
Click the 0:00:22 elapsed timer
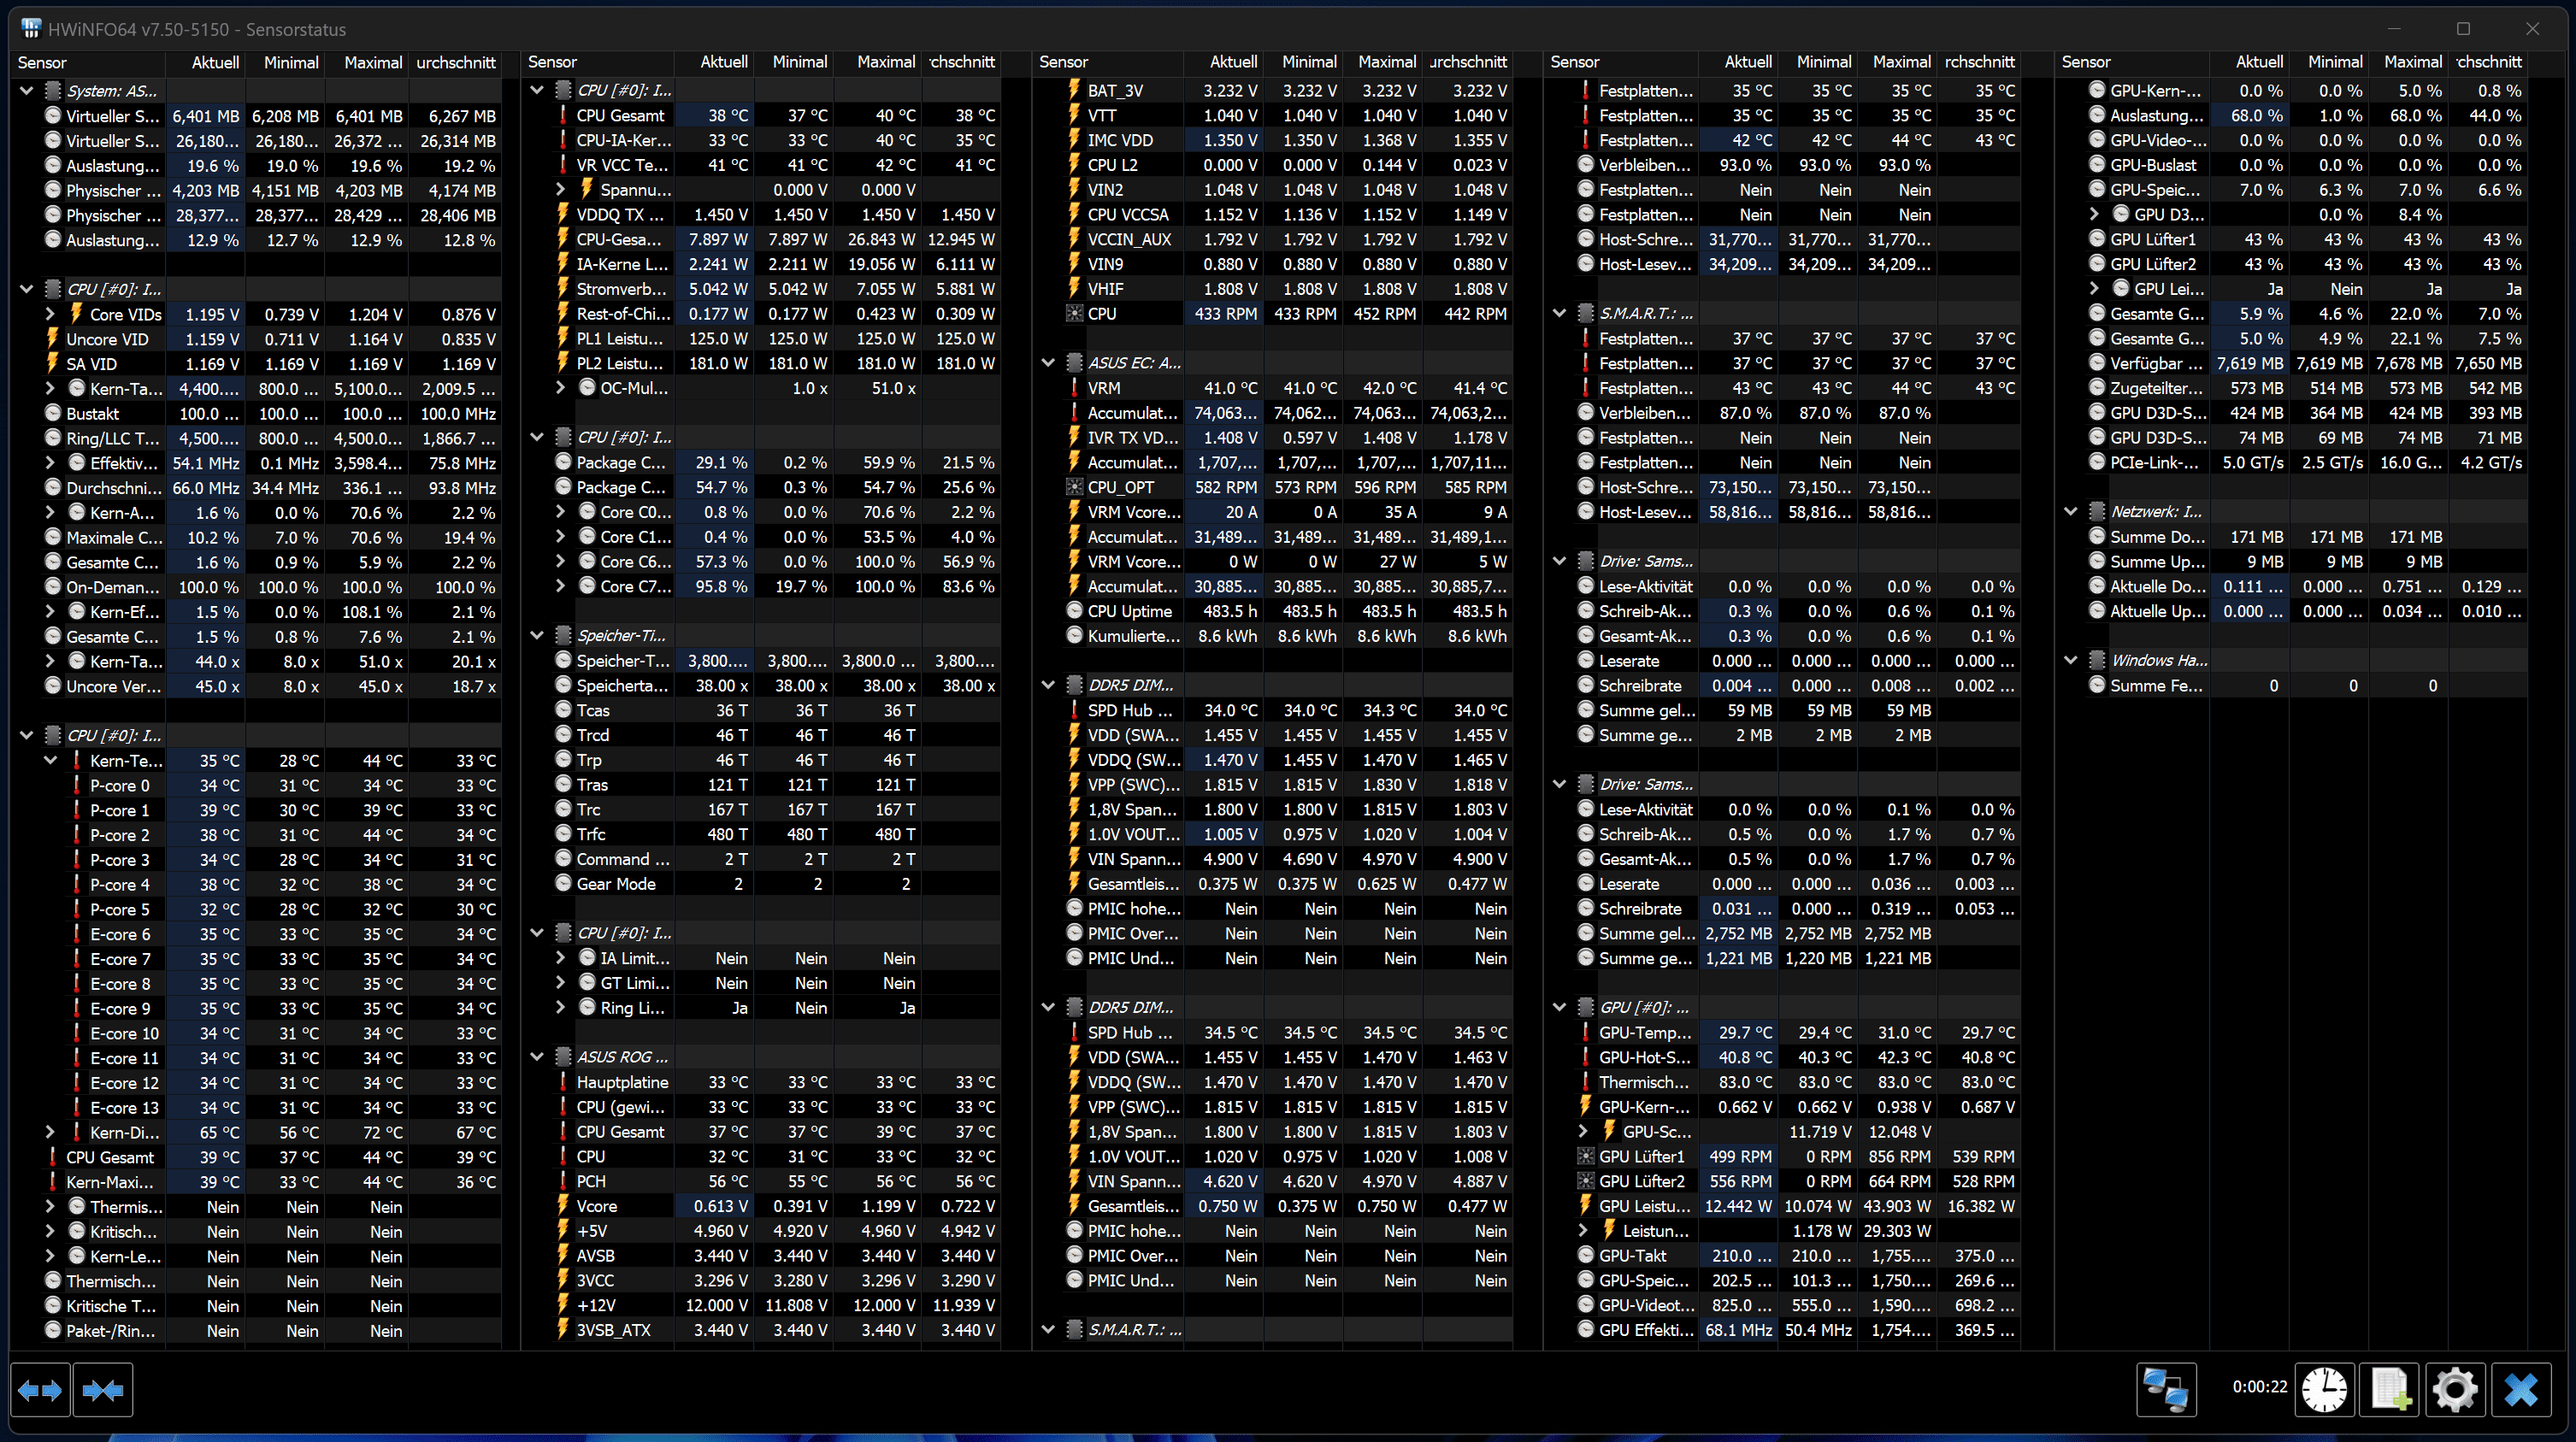tap(2259, 1386)
